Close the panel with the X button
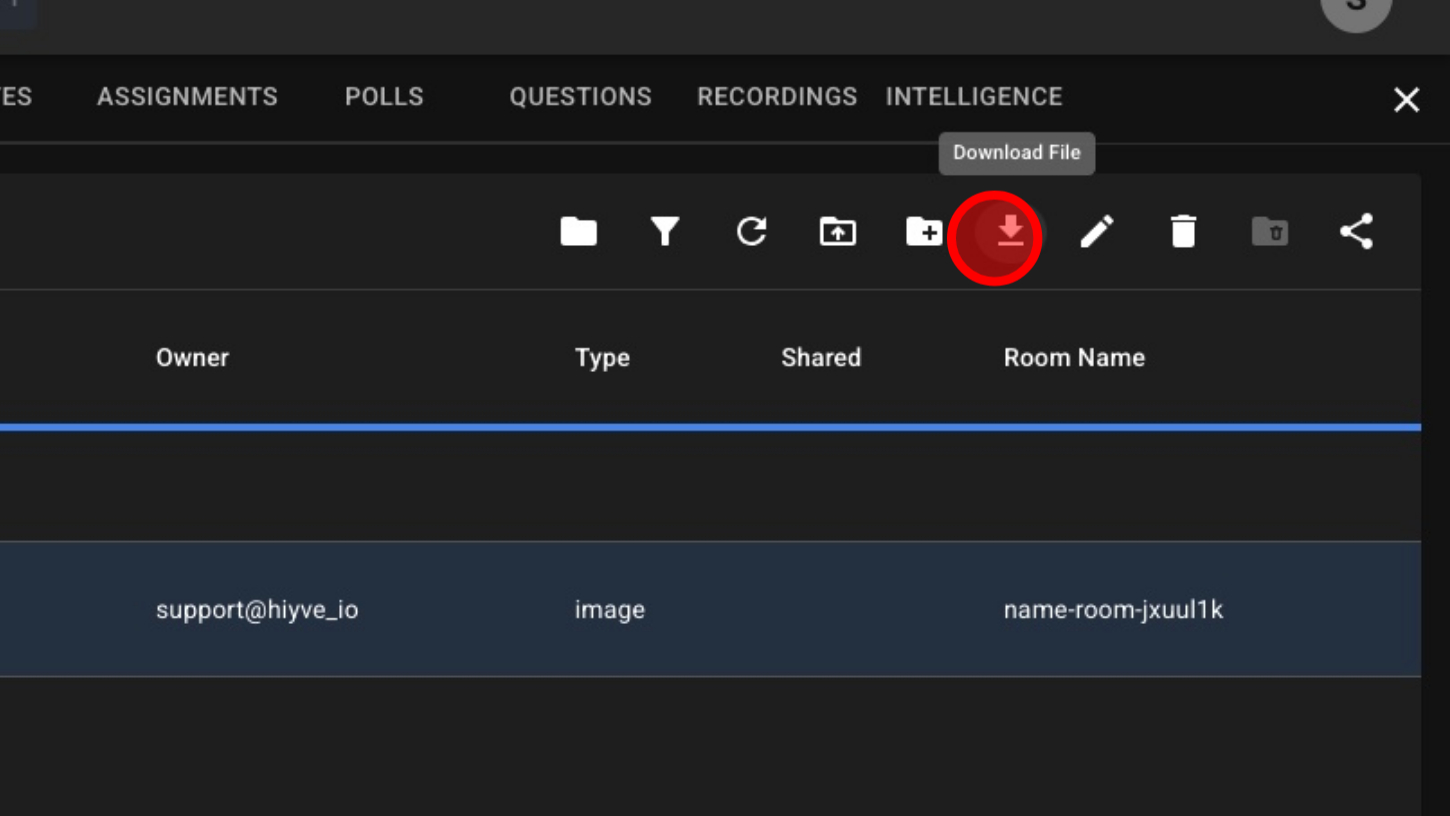This screenshot has width=1450, height=816. pos(1406,99)
